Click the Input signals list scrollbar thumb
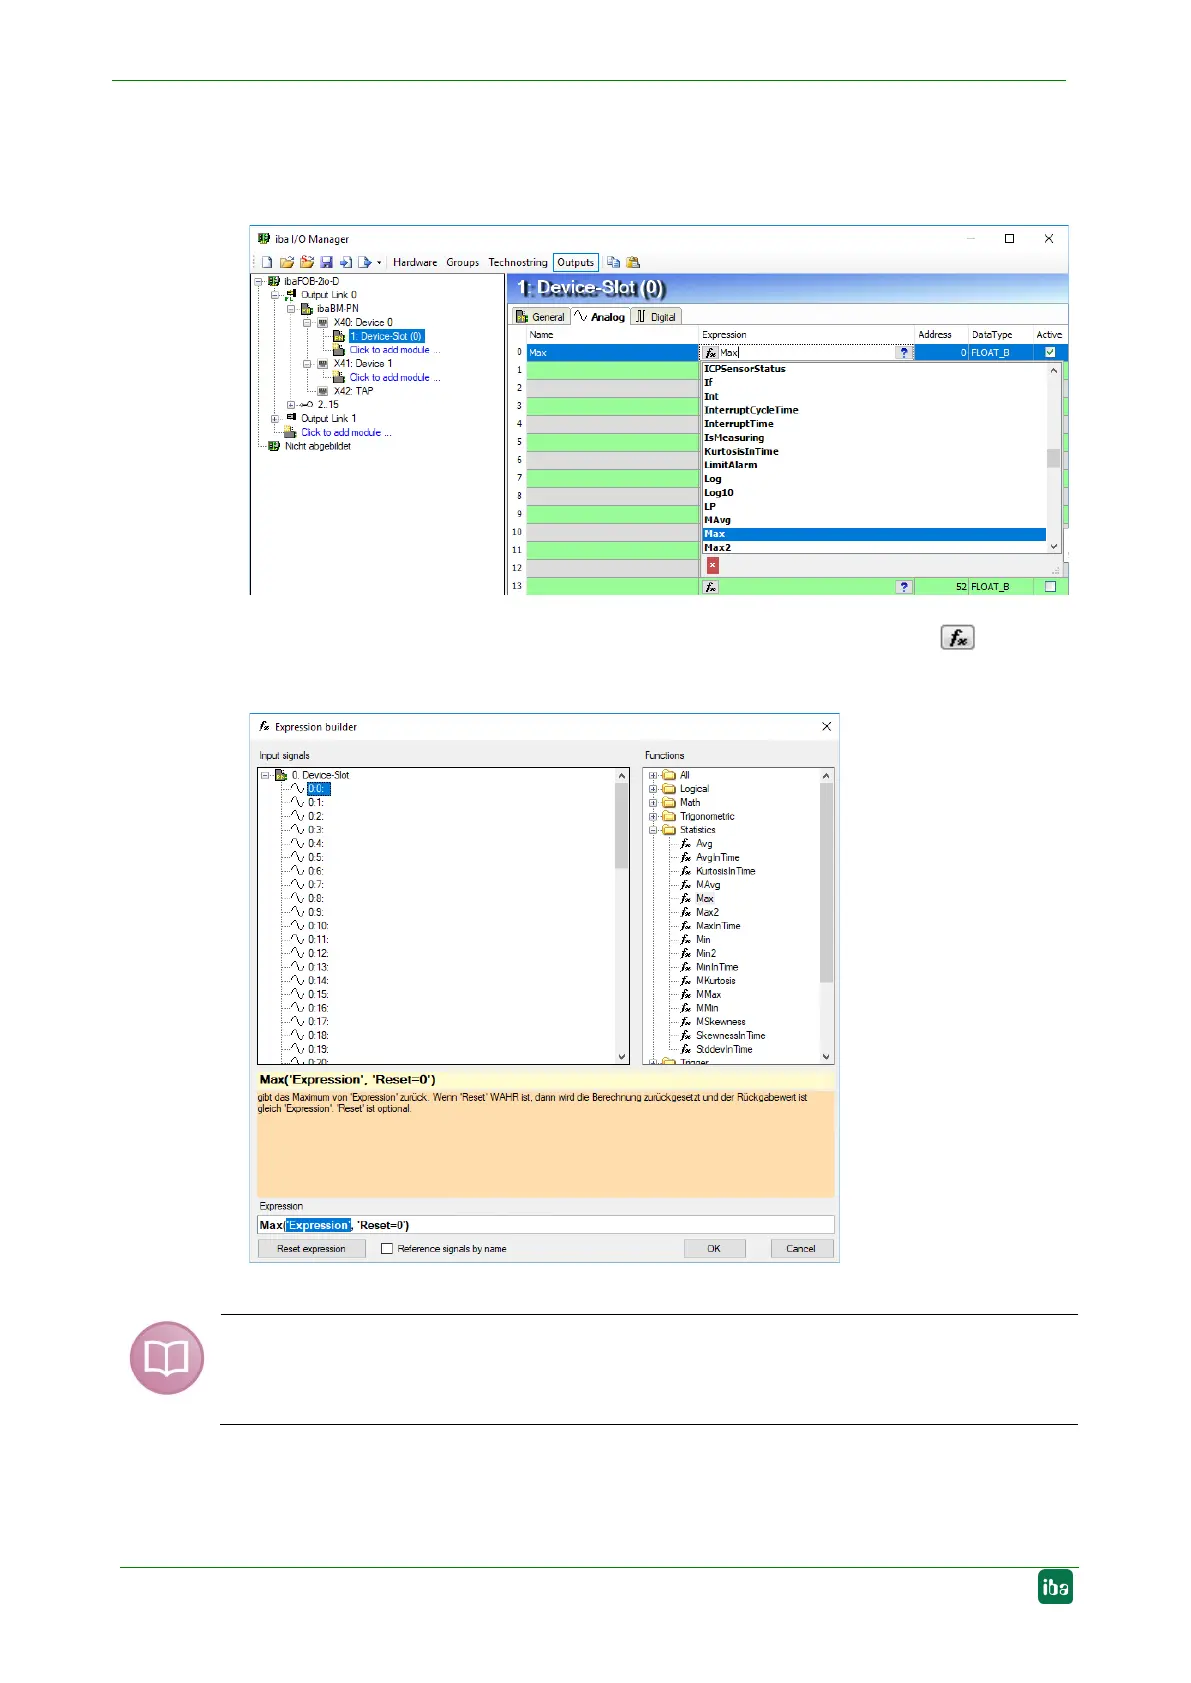This screenshot has height=1683, width=1191. 621,826
